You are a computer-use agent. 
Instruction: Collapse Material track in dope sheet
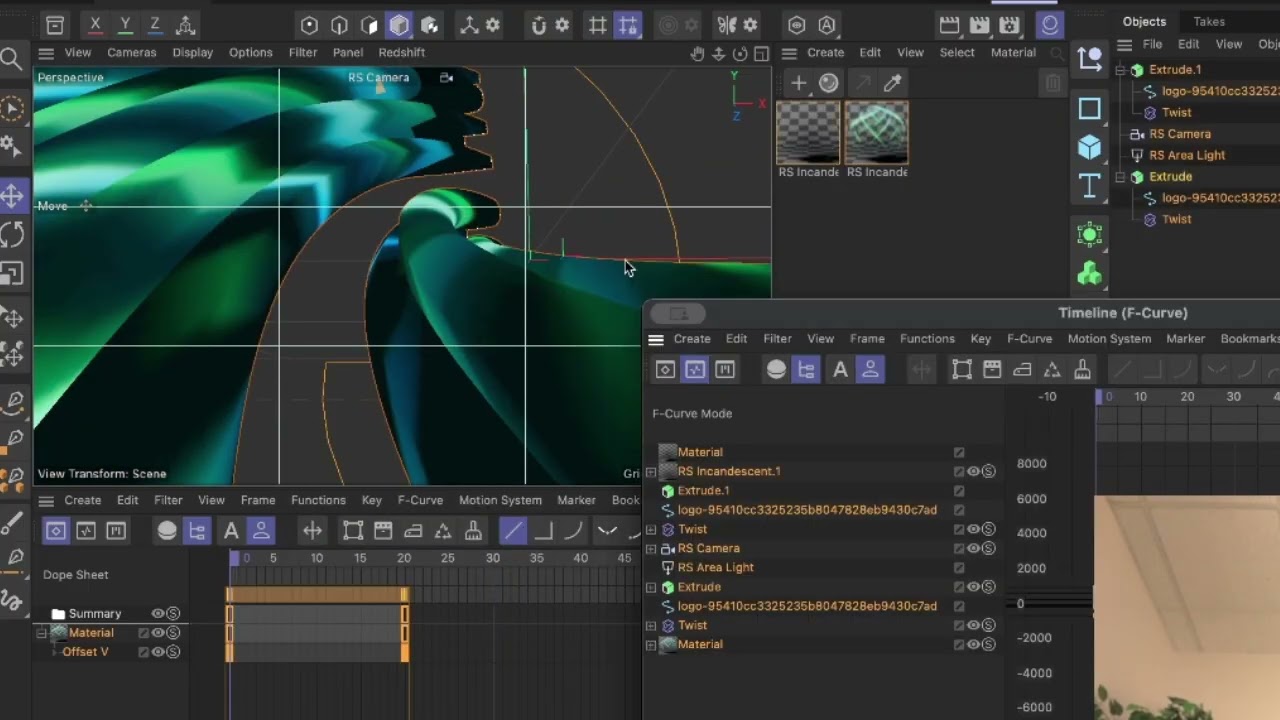[42, 633]
